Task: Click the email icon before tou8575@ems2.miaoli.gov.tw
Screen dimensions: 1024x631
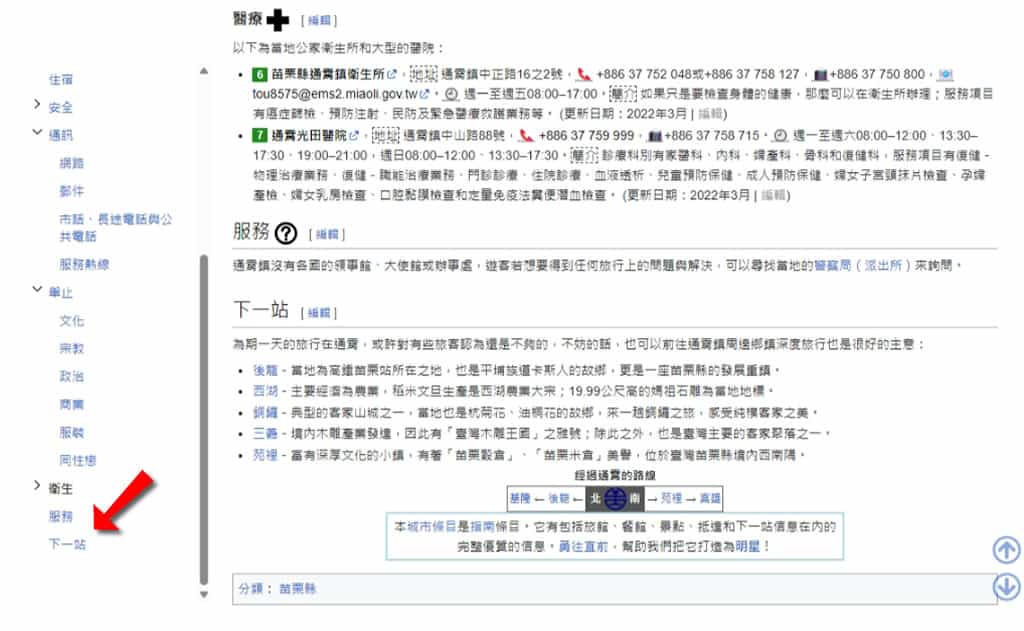Action: pyautogui.click(x=946, y=74)
